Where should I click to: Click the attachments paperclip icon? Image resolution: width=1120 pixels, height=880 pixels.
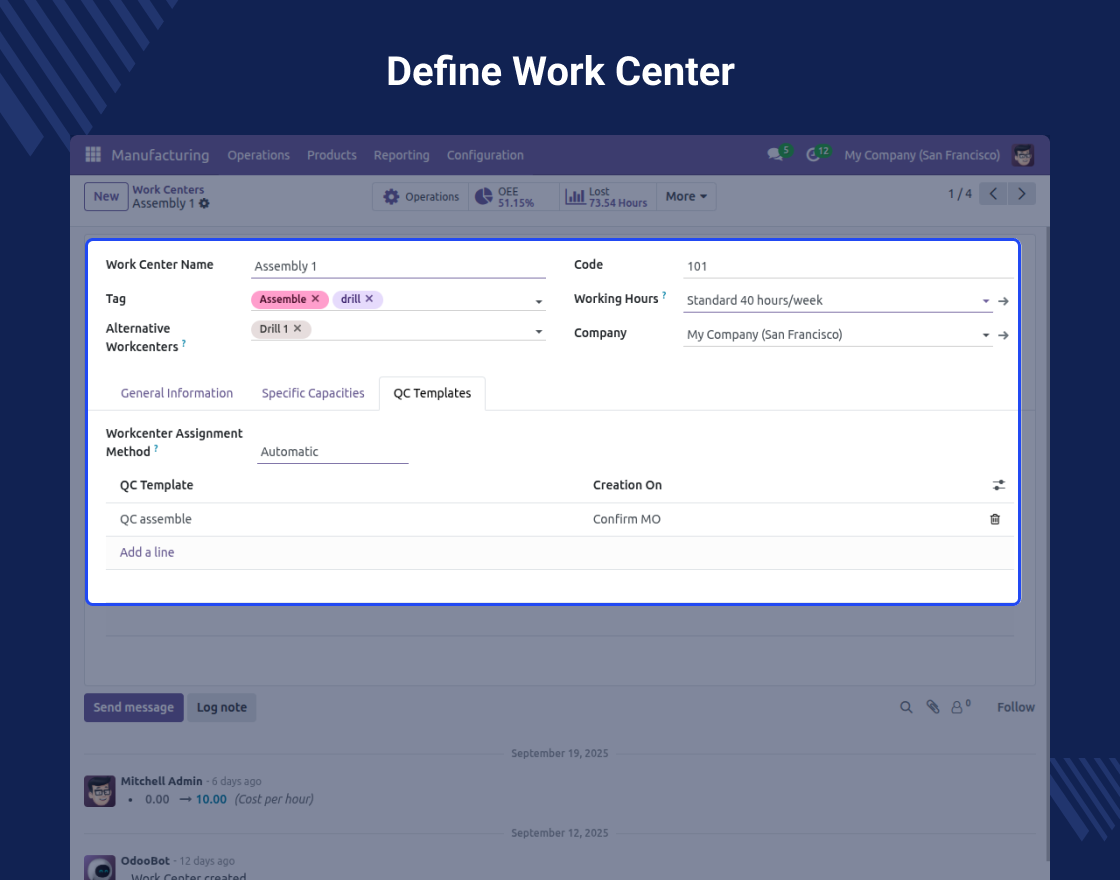tap(933, 707)
